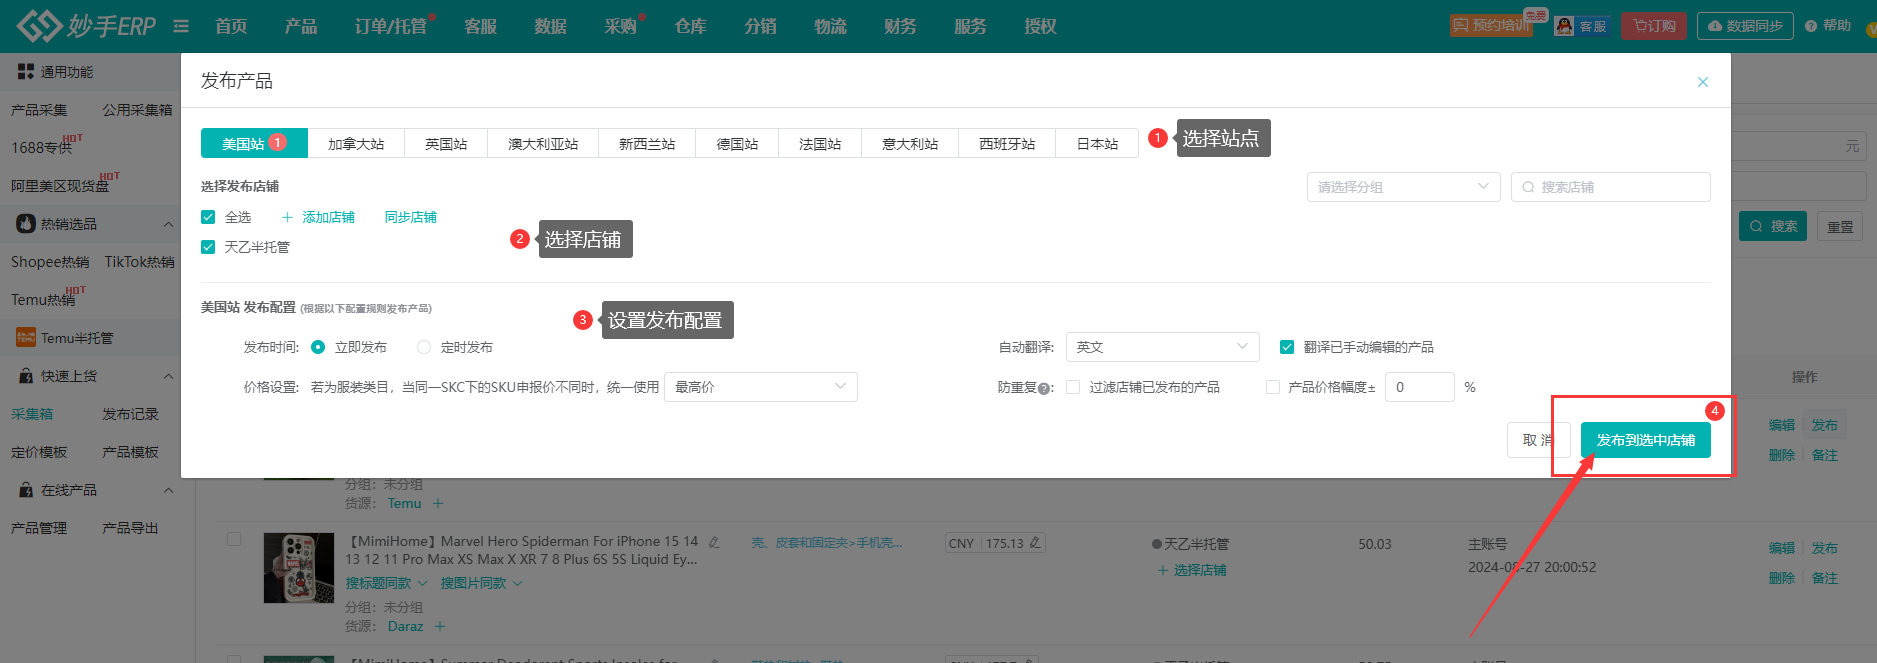Open the 请选择分组 dropdown
The height and width of the screenshot is (663, 1877).
tap(1402, 187)
